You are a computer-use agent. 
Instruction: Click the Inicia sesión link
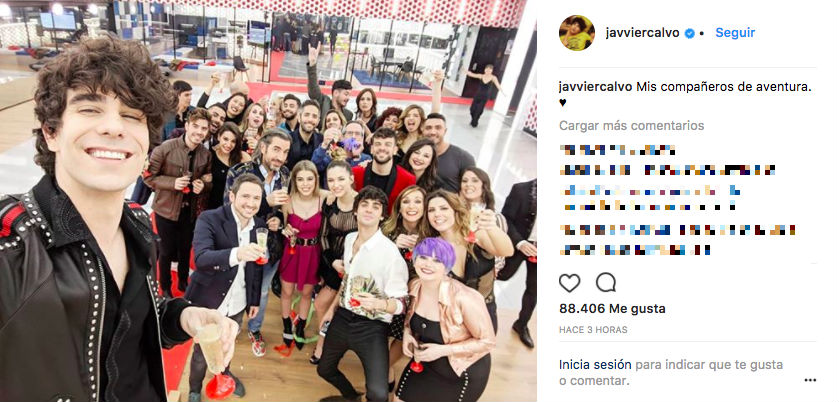596,365
